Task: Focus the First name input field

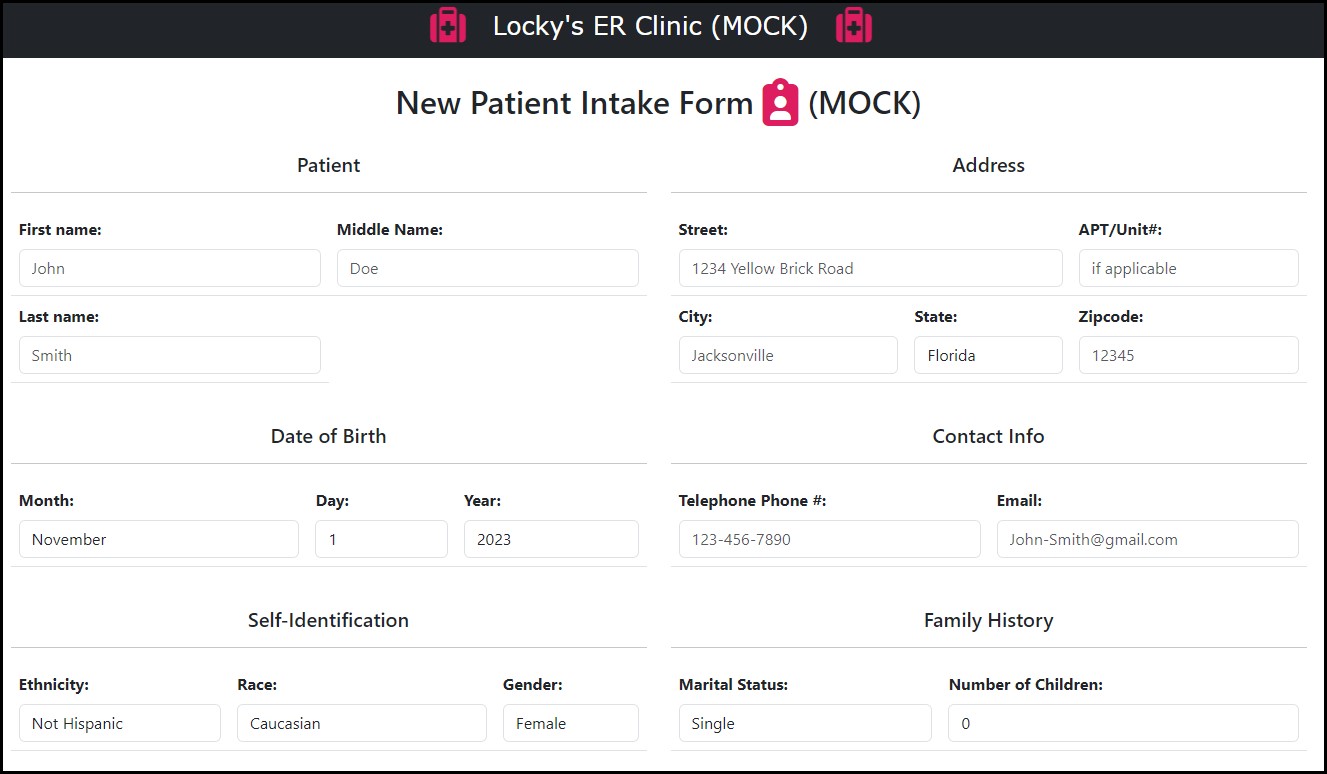Action: point(170,268)
